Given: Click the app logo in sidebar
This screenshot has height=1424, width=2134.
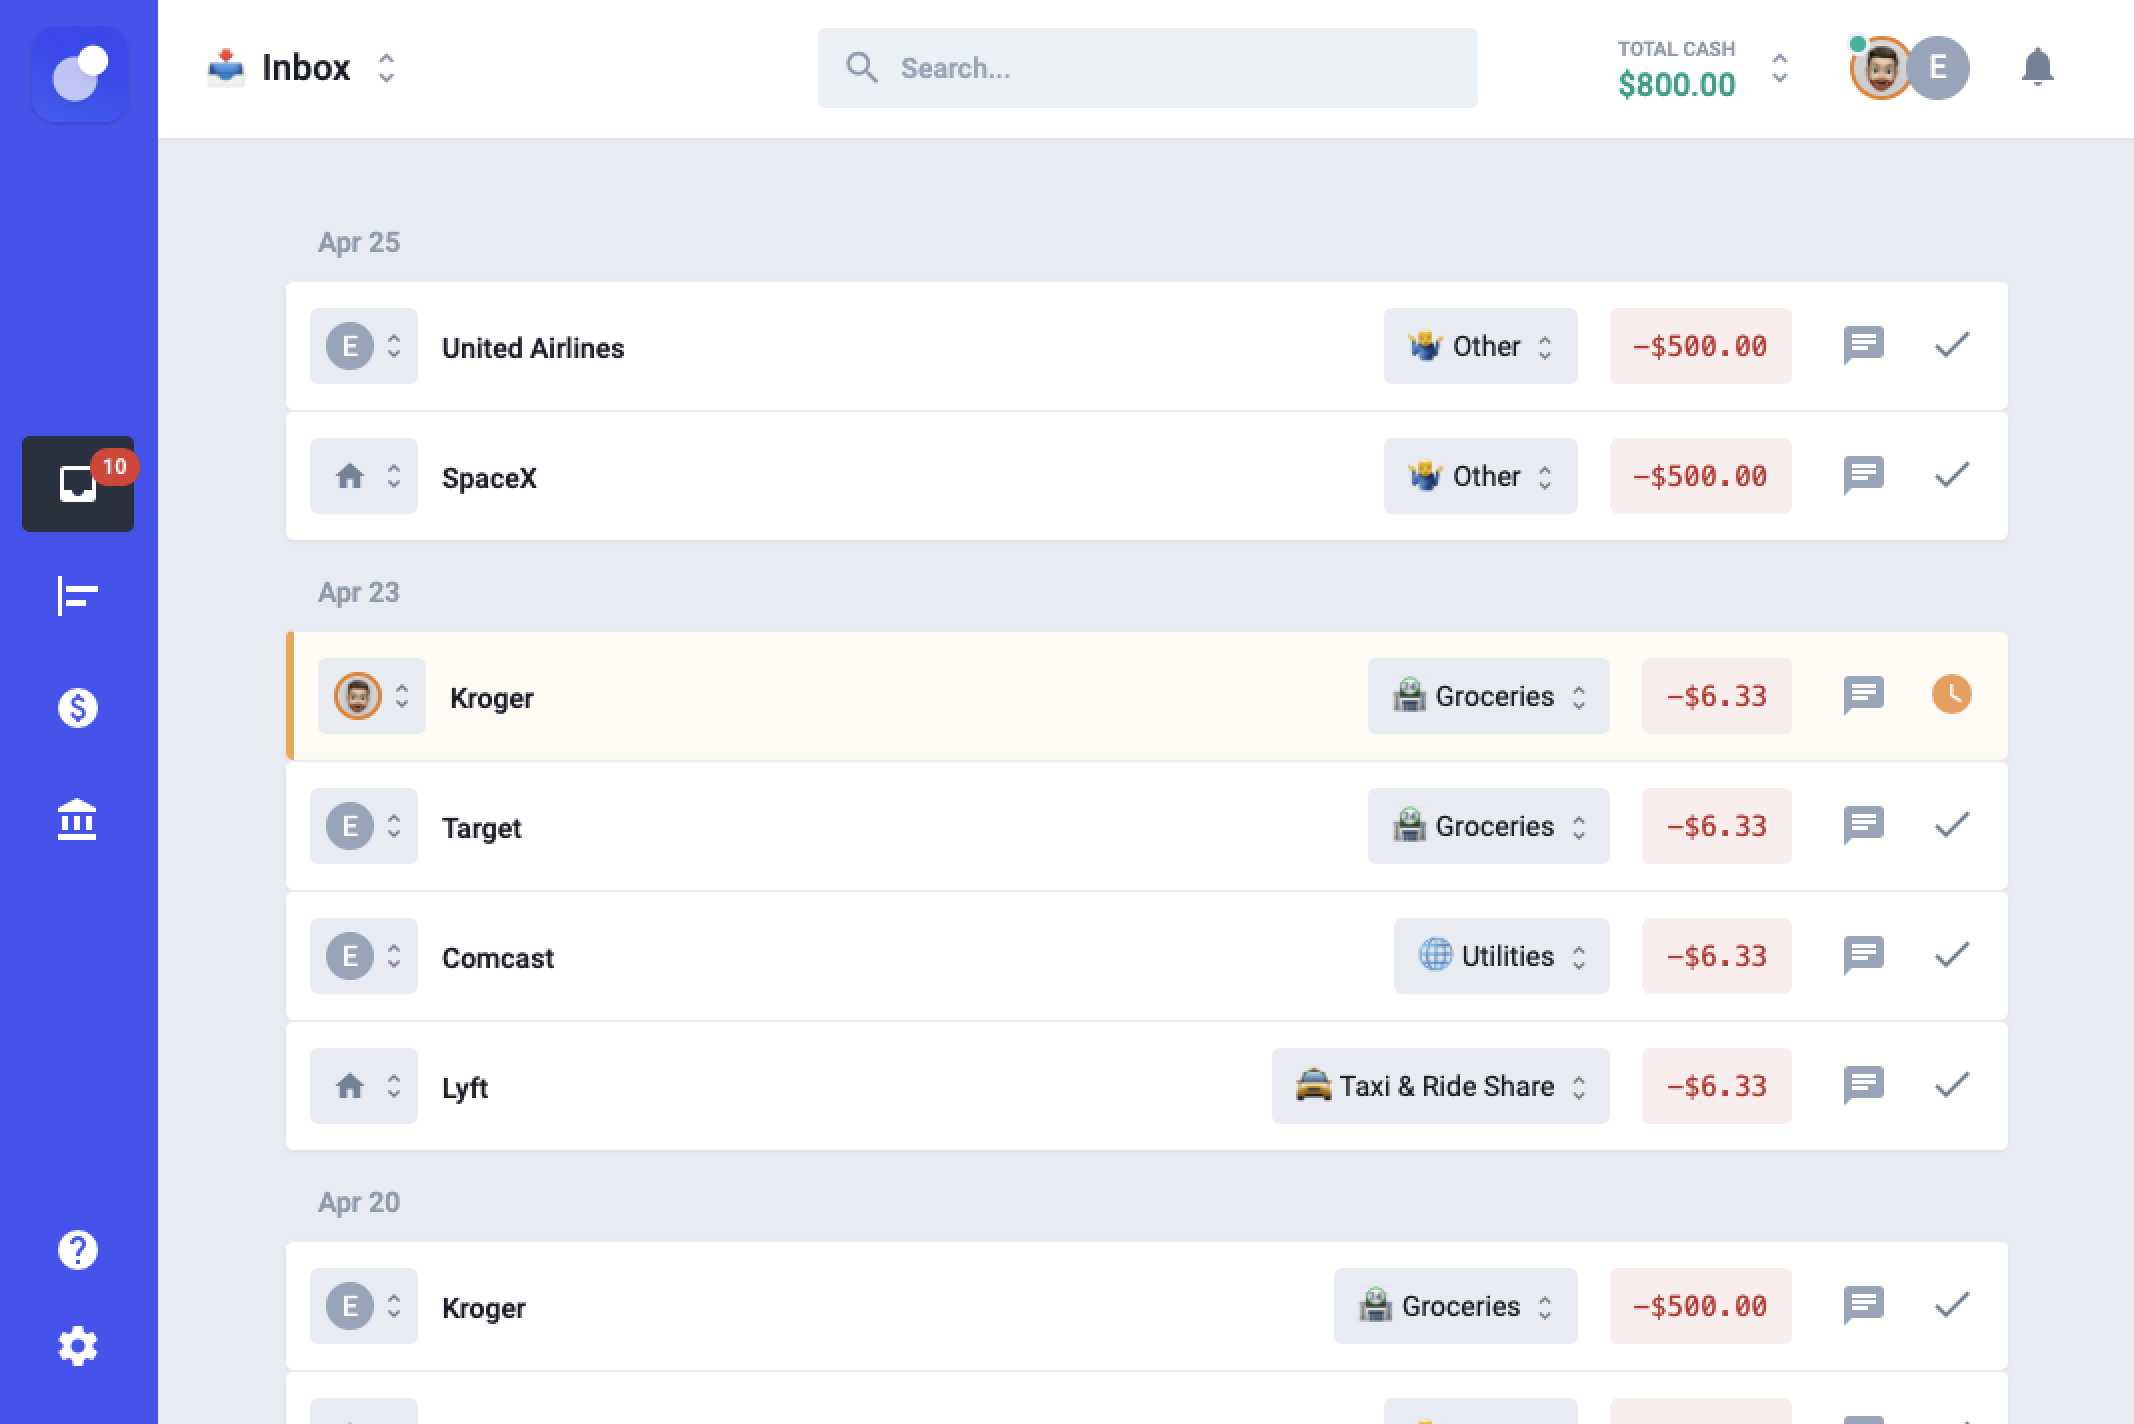Looking at the screenshot, I should pos(80,75).
